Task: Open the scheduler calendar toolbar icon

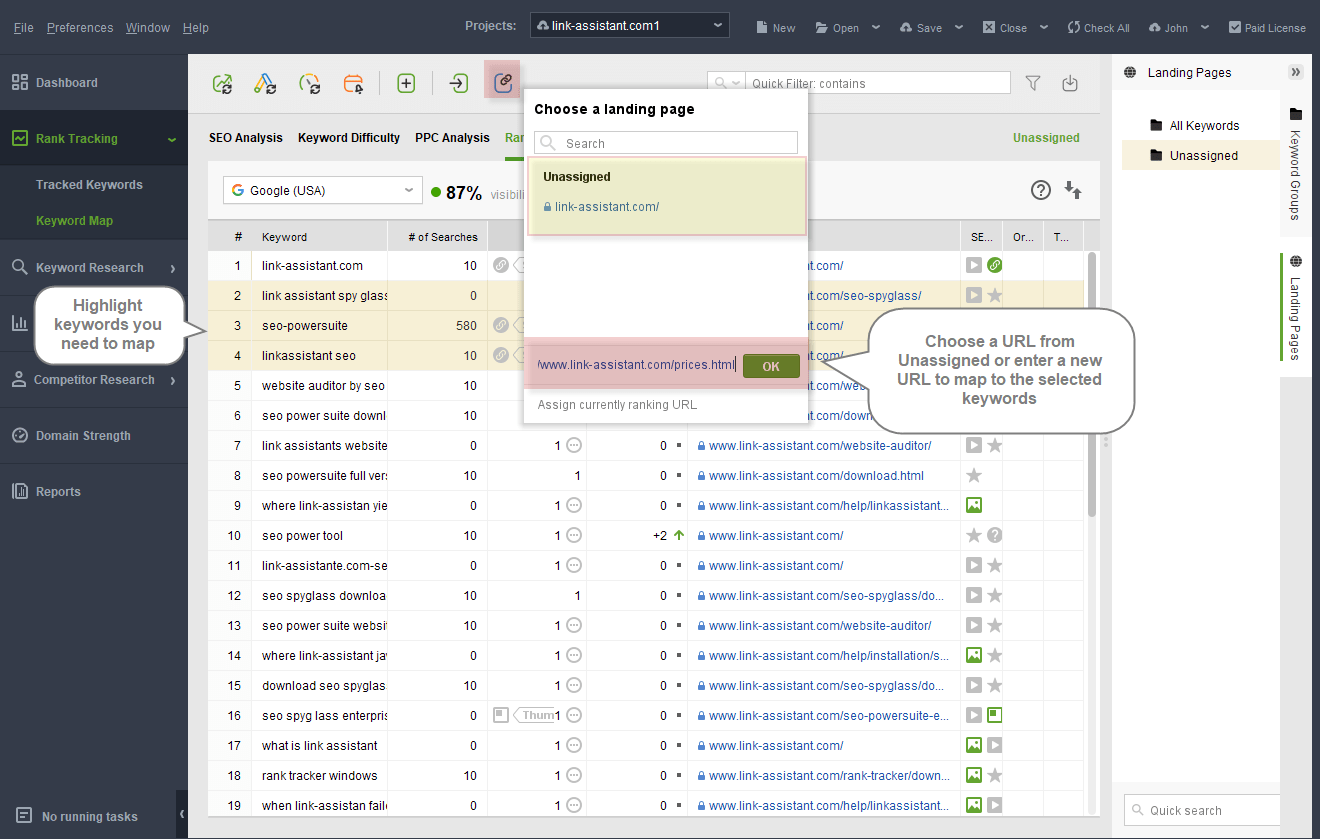Action: point(354,84)
